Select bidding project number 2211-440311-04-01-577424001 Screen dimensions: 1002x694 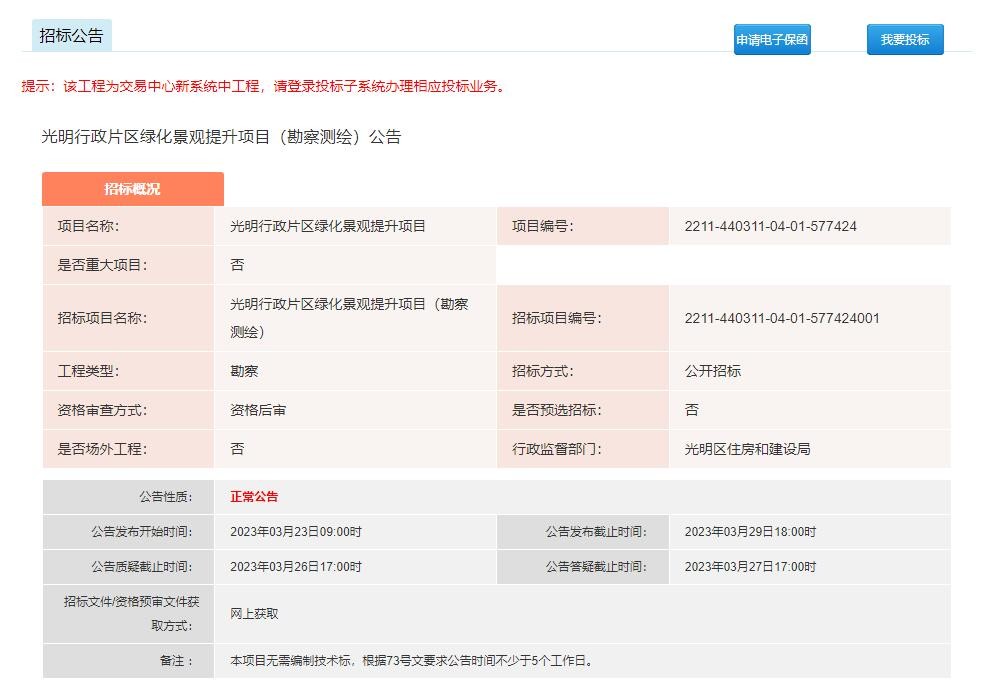[782, 318]
